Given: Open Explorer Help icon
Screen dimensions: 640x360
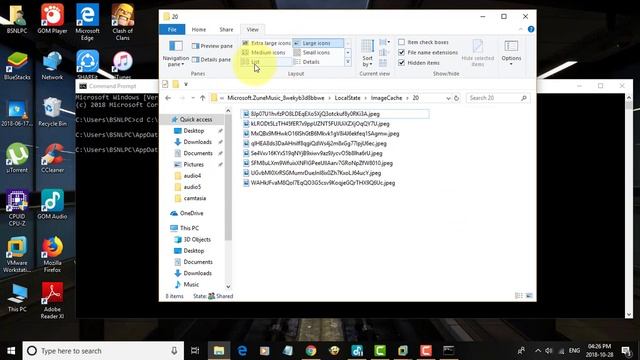Looking at the screenshot, I should (x=531, y=29).
